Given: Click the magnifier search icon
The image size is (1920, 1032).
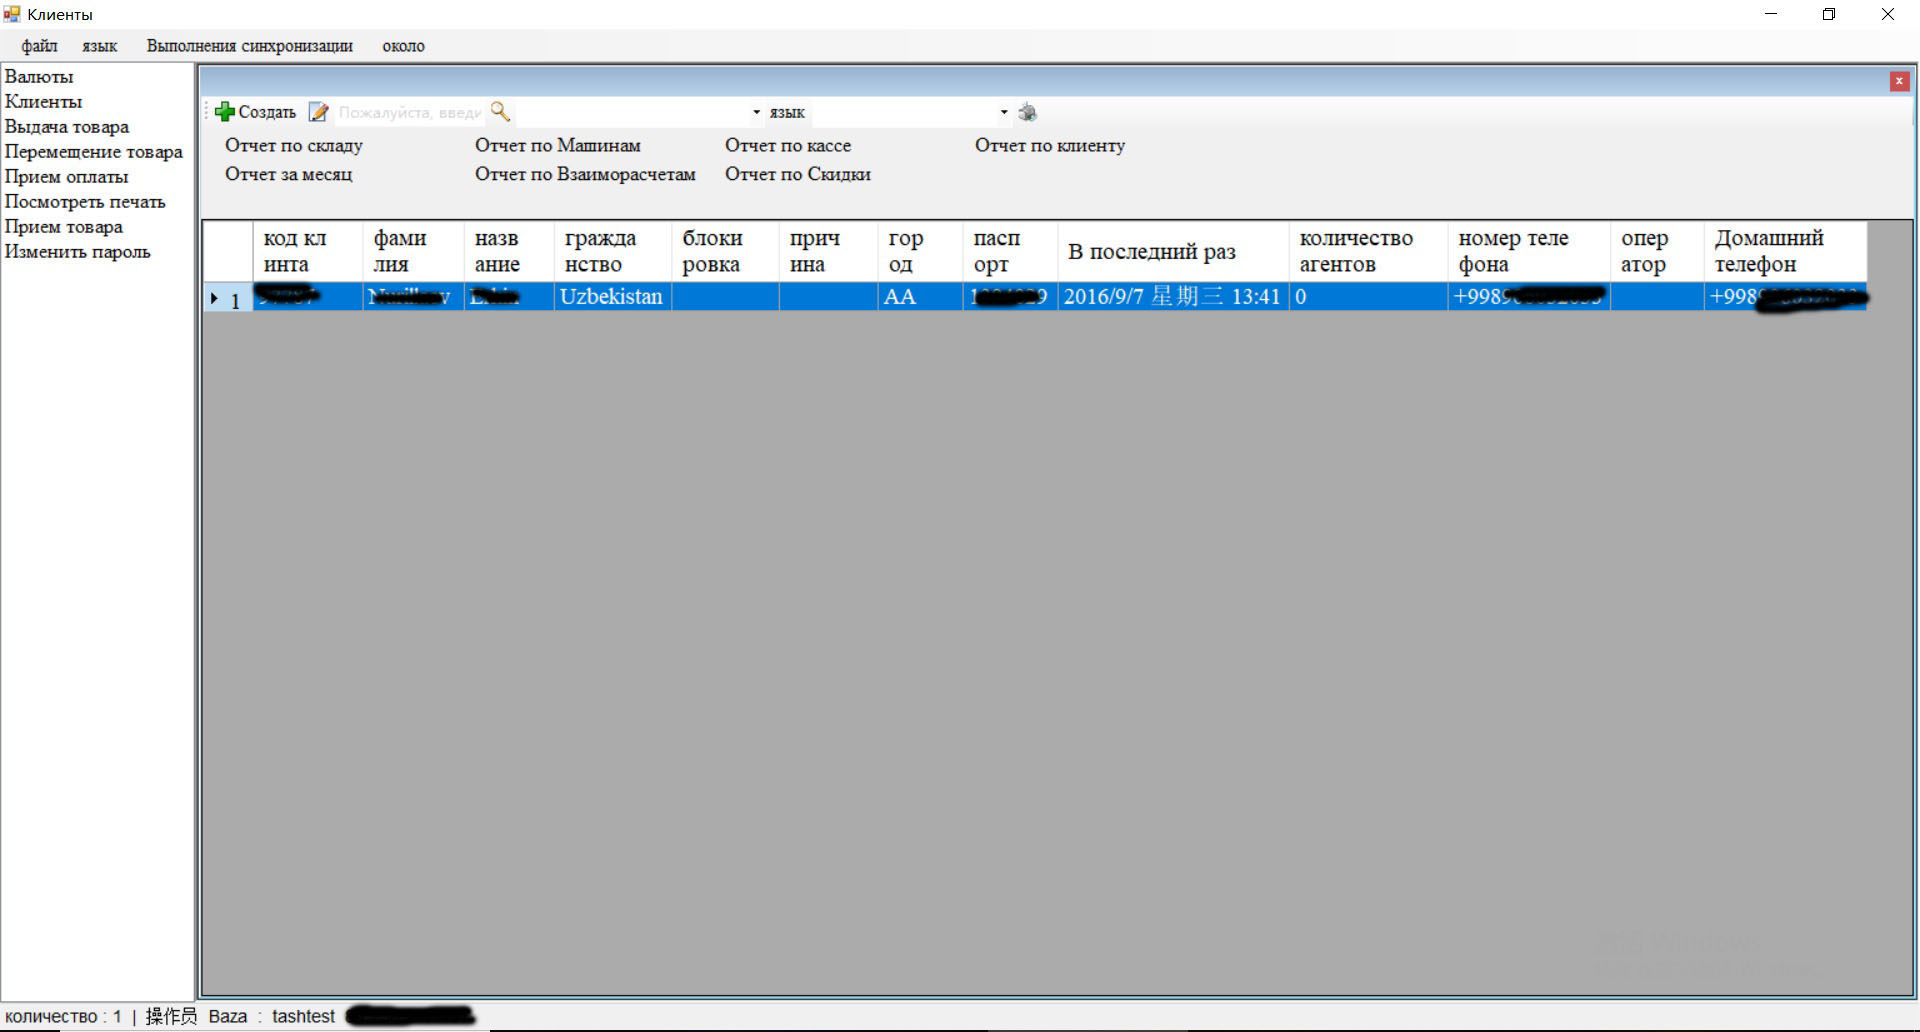Looking at the screenshot, I should (501, 112).
